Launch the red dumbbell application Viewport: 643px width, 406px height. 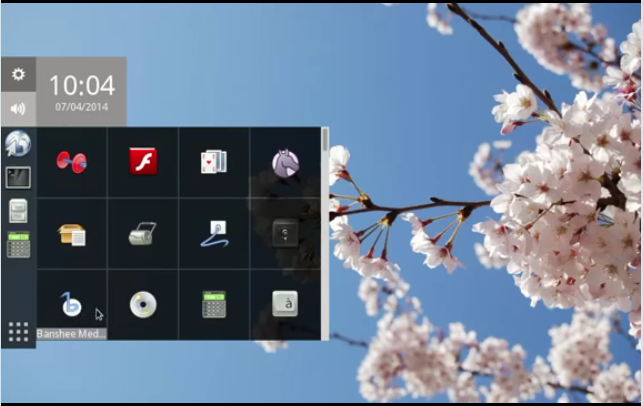[72, 162]
